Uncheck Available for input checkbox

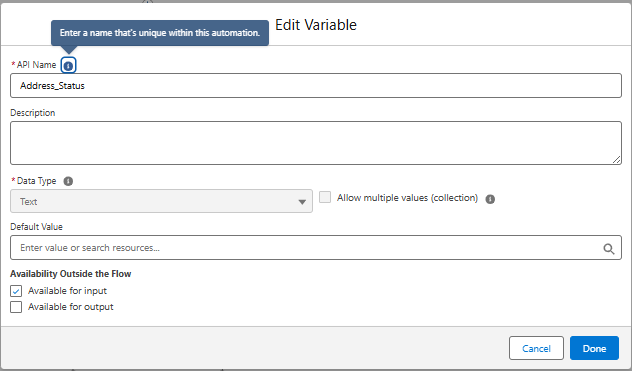point(16,291)
